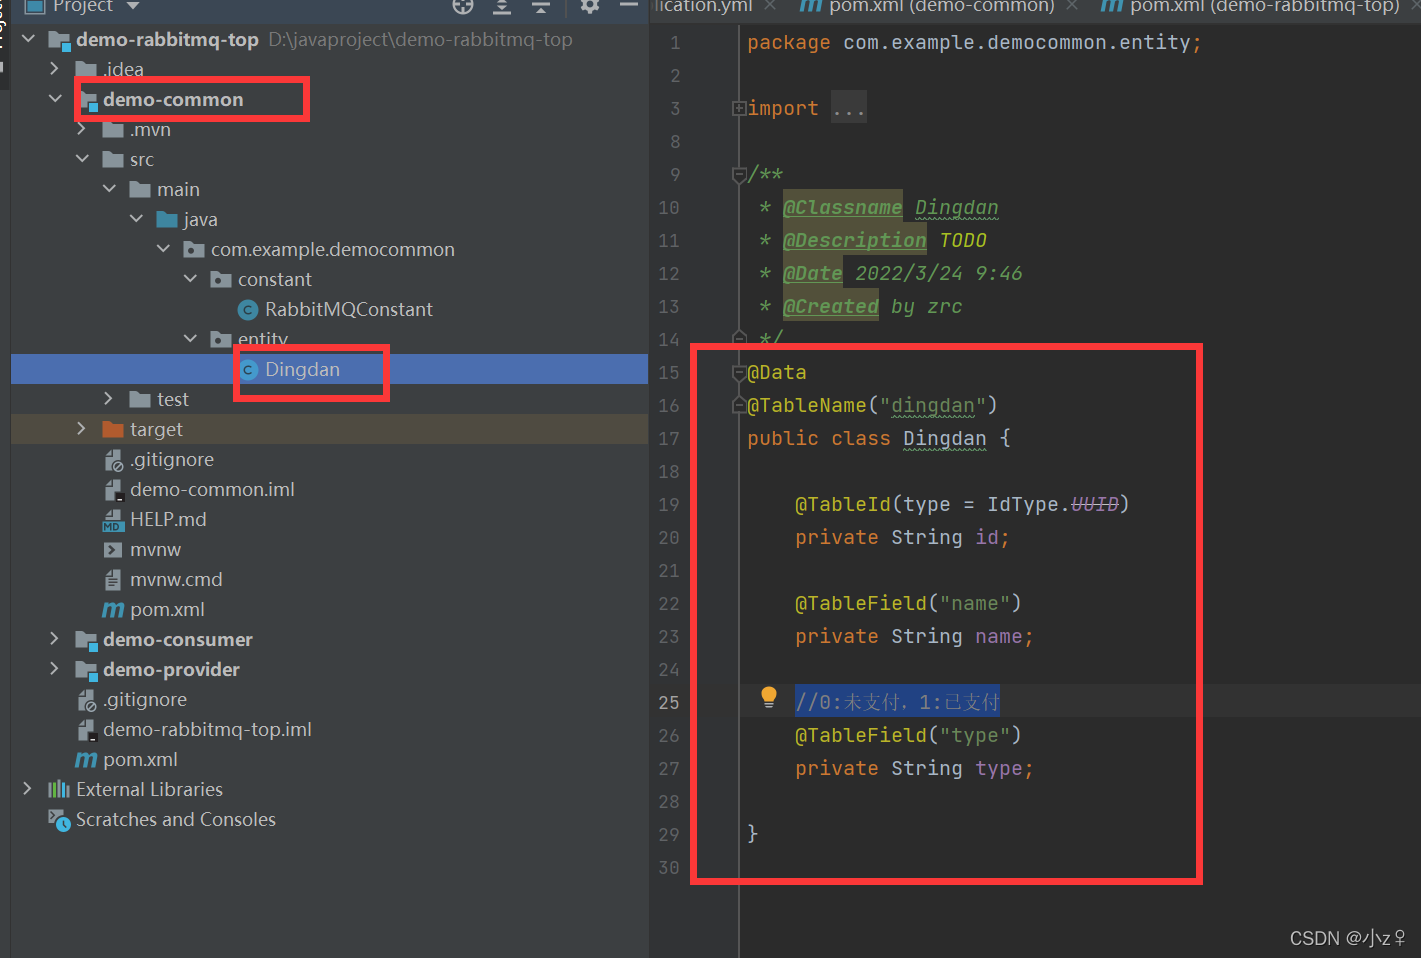The height and width of the screenshot is (958, 1421).
Task: Collapse the entity package
Action: [190, 339]
